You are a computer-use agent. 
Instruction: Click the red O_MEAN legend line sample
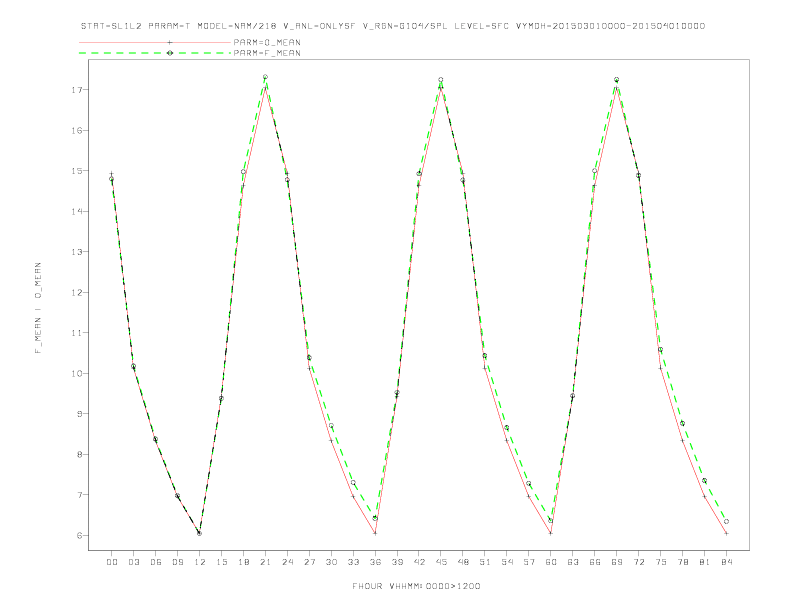coord(155,42)
